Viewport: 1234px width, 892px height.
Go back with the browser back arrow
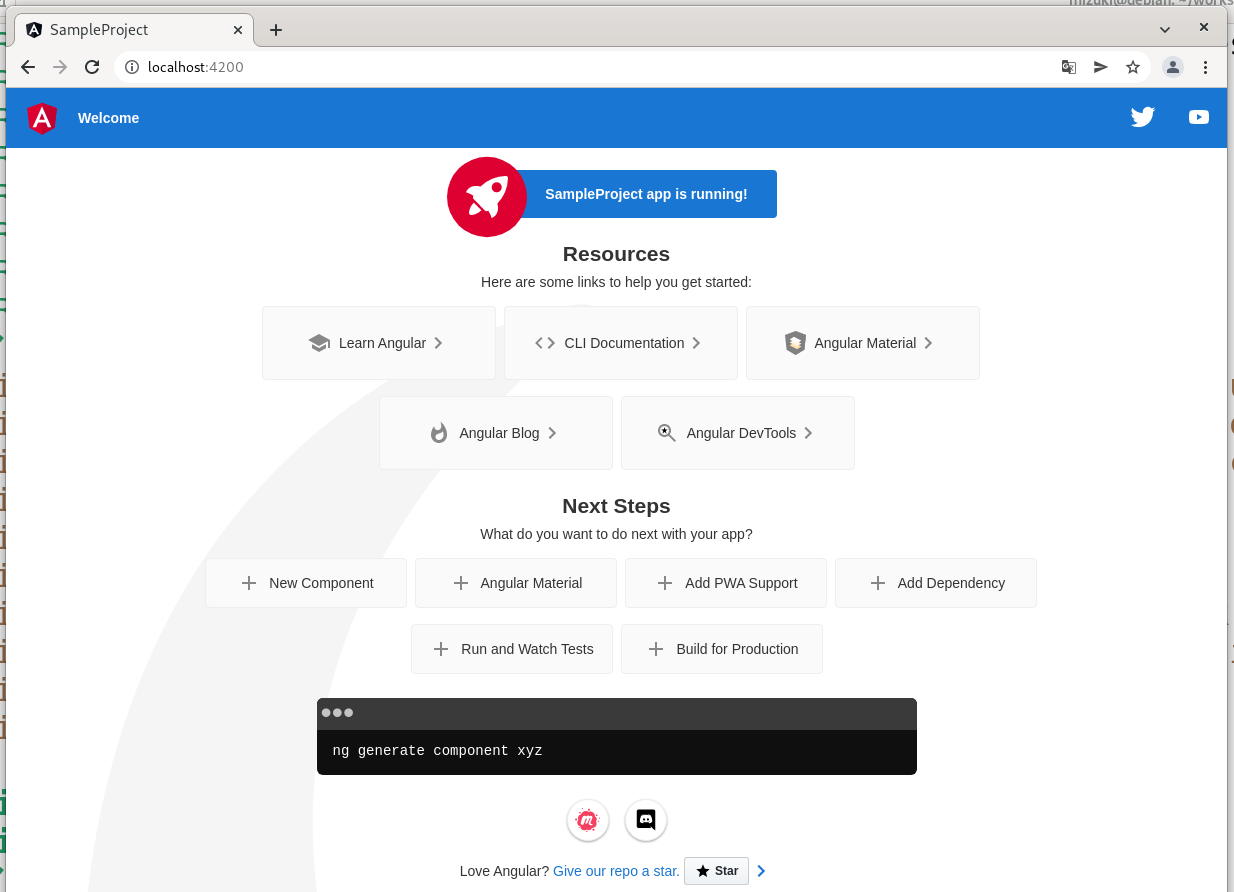click(x=28, y=67)
